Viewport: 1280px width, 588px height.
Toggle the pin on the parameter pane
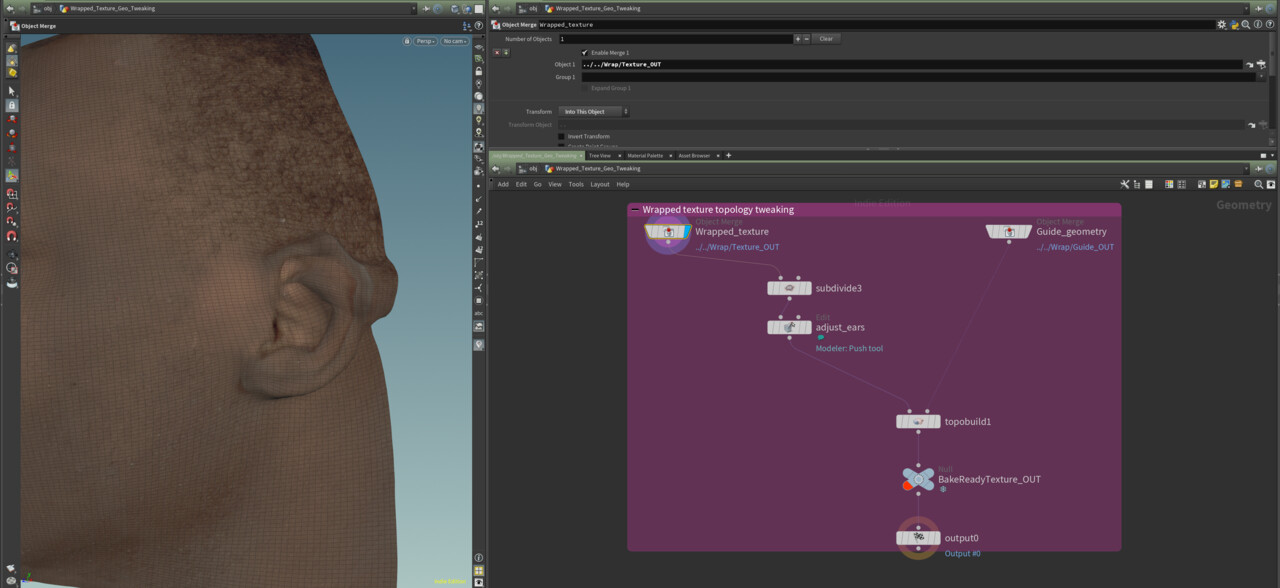pyautogui.click(x=1258, y=8)
